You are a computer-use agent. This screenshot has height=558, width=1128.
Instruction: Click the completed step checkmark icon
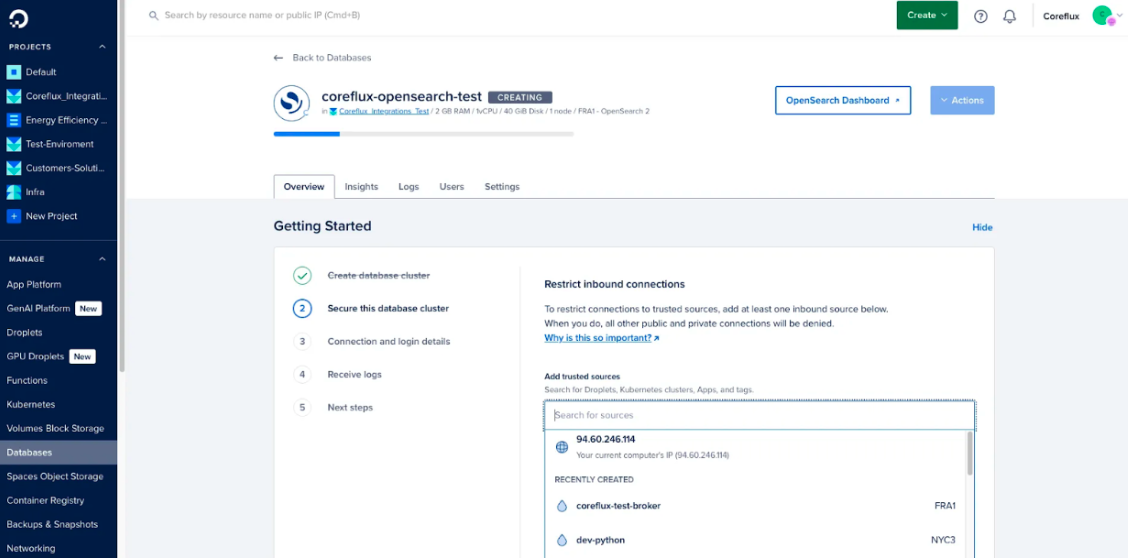302,275
